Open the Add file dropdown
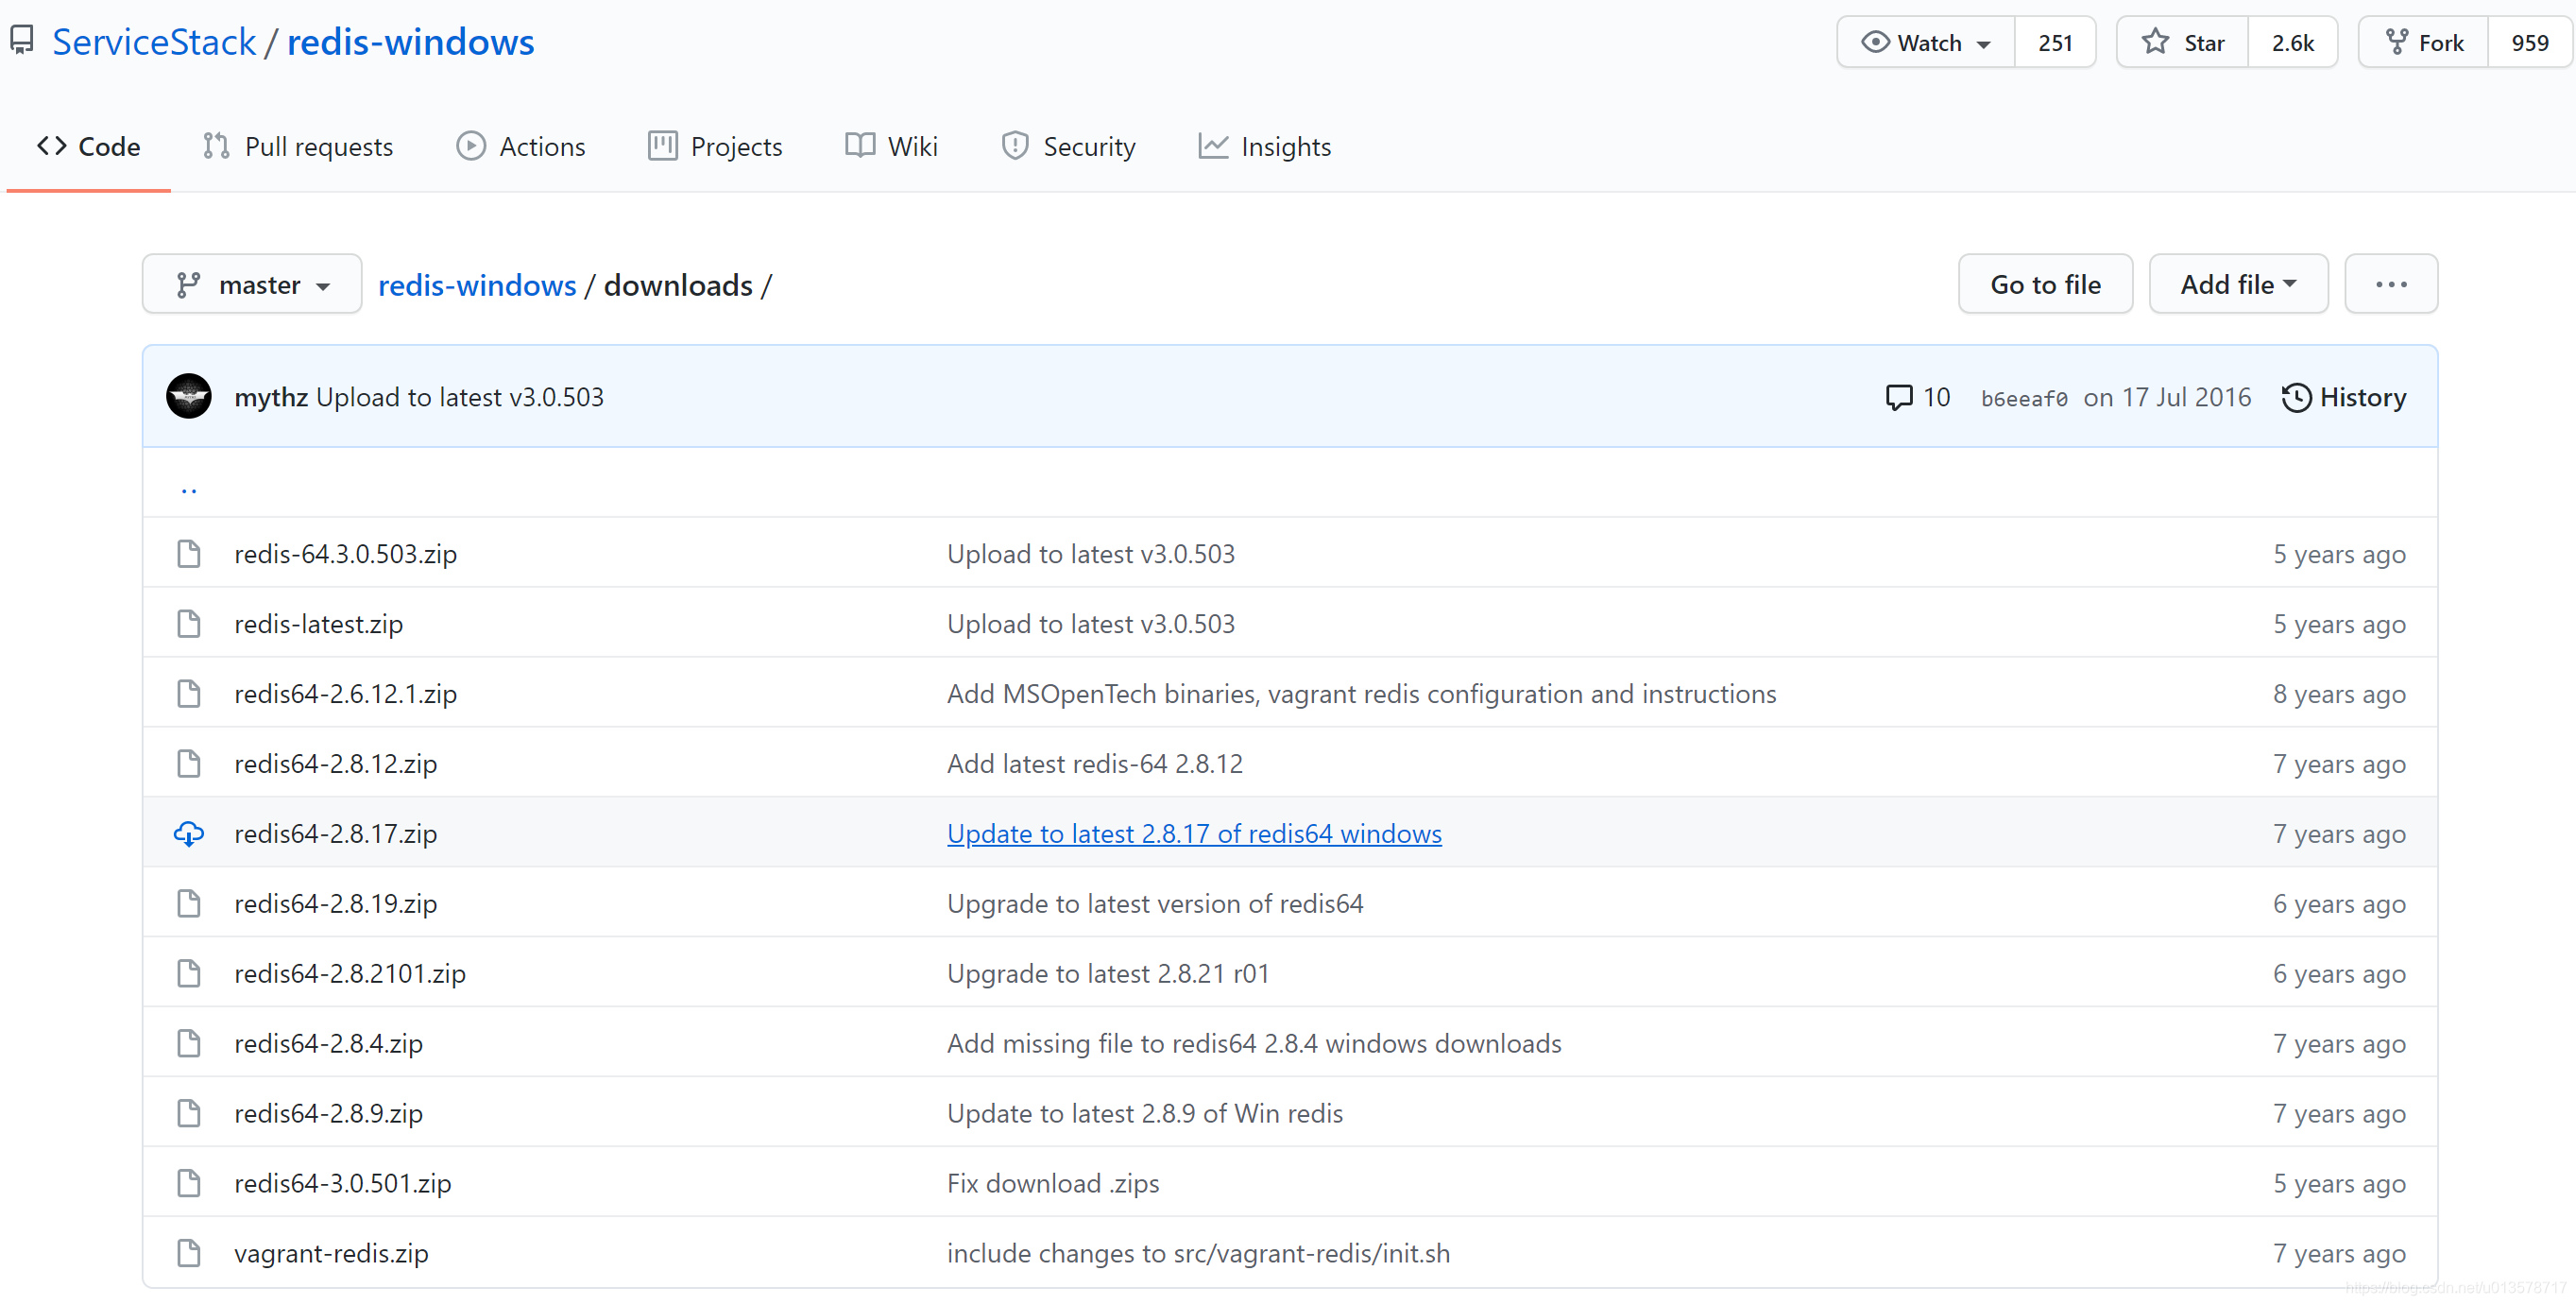The height and width of the screenshot is (1305, 2576). [2237, 285]
